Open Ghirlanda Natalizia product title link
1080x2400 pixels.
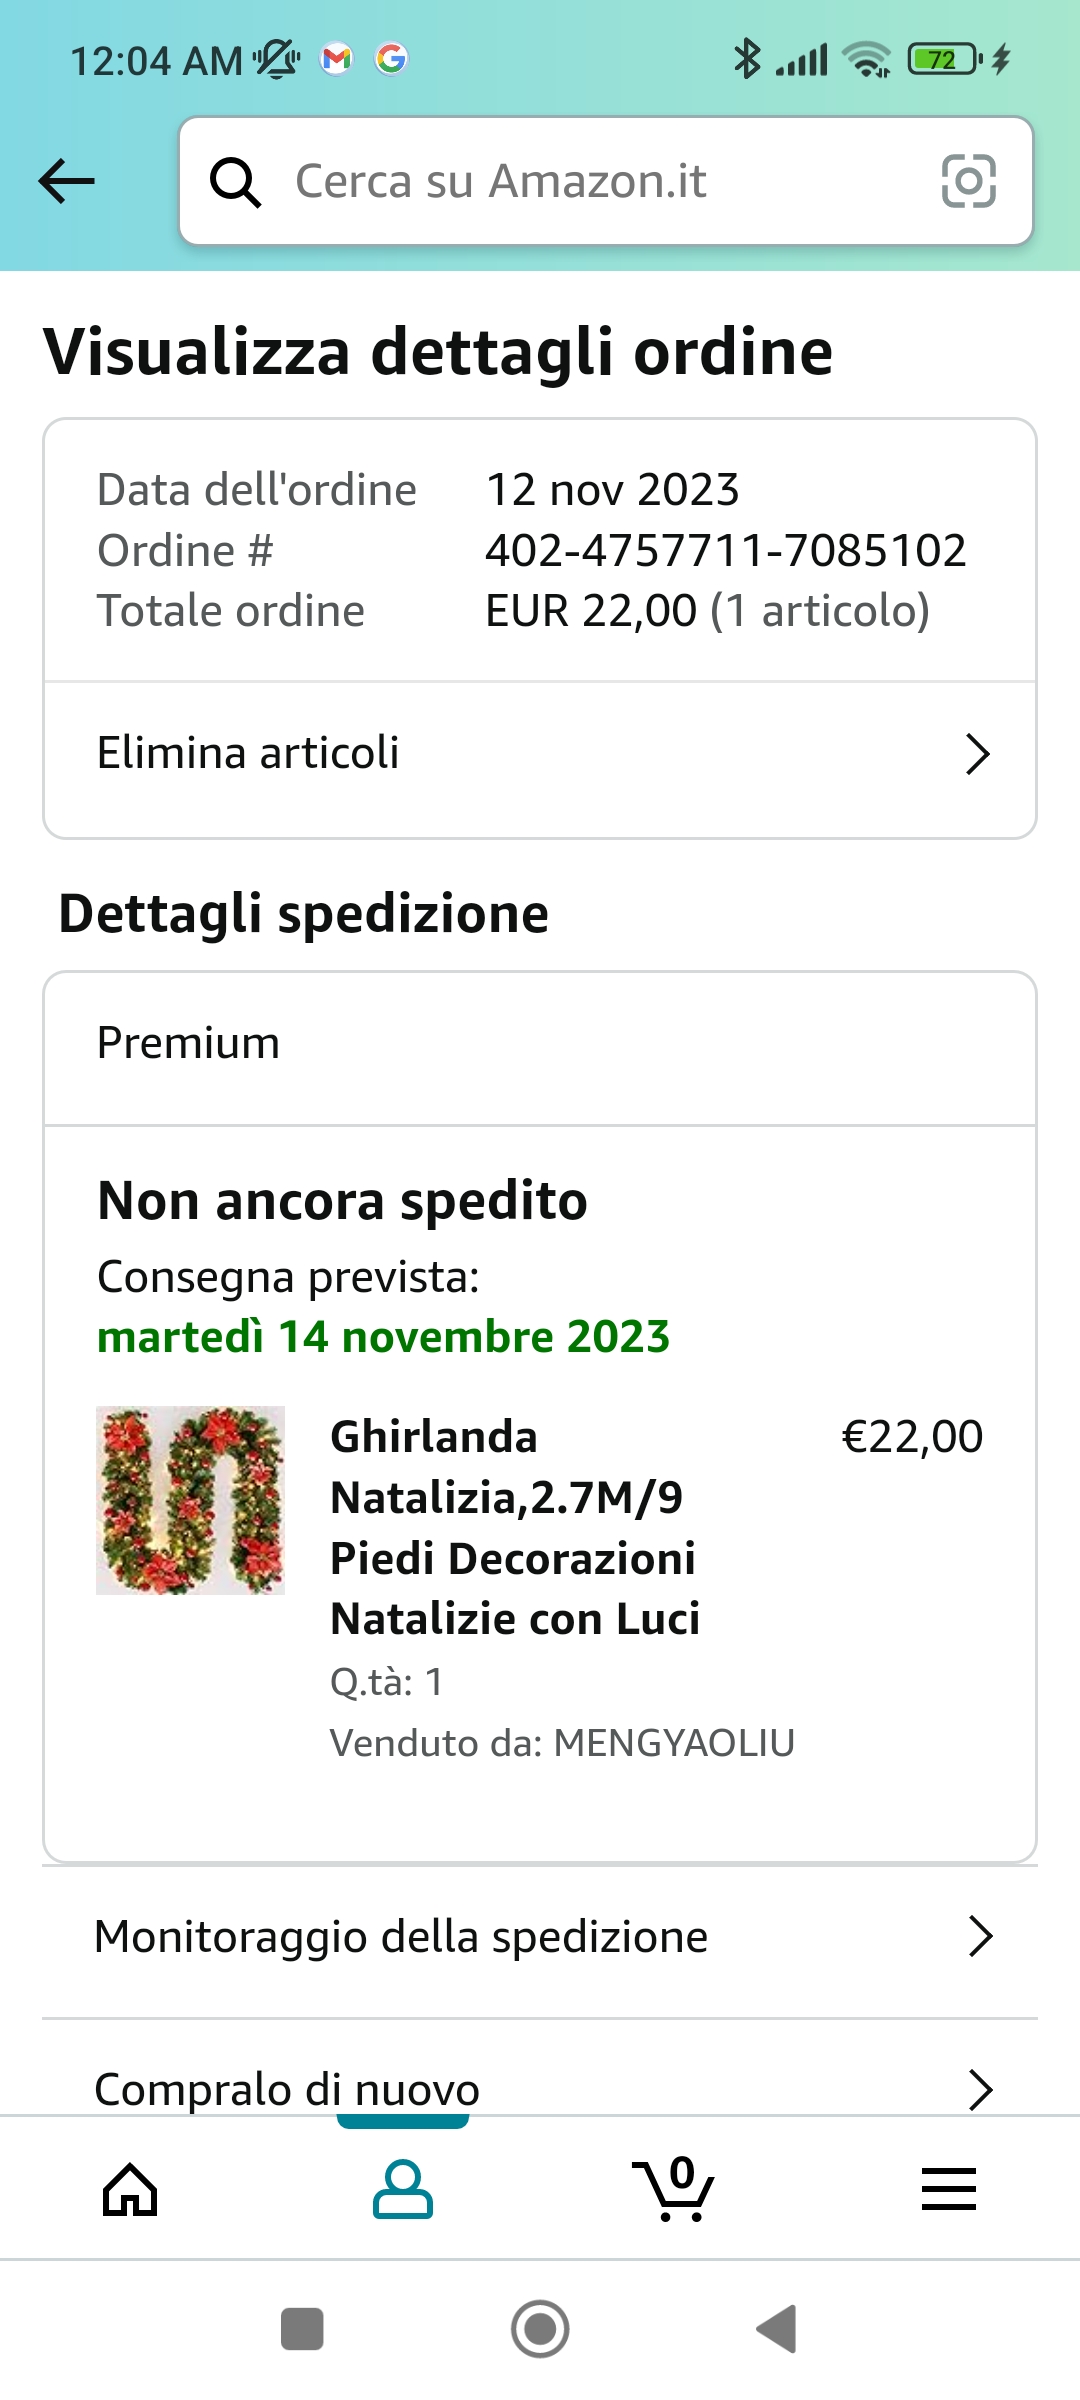click(x=515, y=1527)
